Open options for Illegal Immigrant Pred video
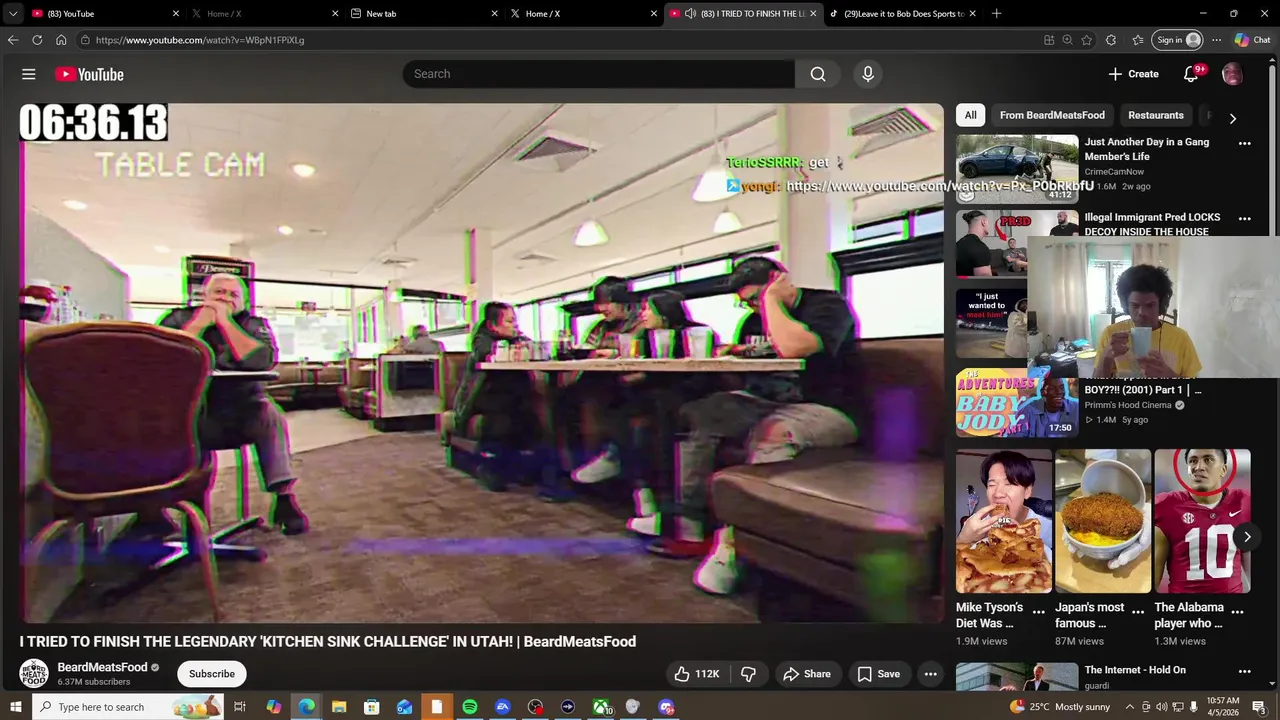The height and width of the screenshot is (720, 1280). point(1244,218)
